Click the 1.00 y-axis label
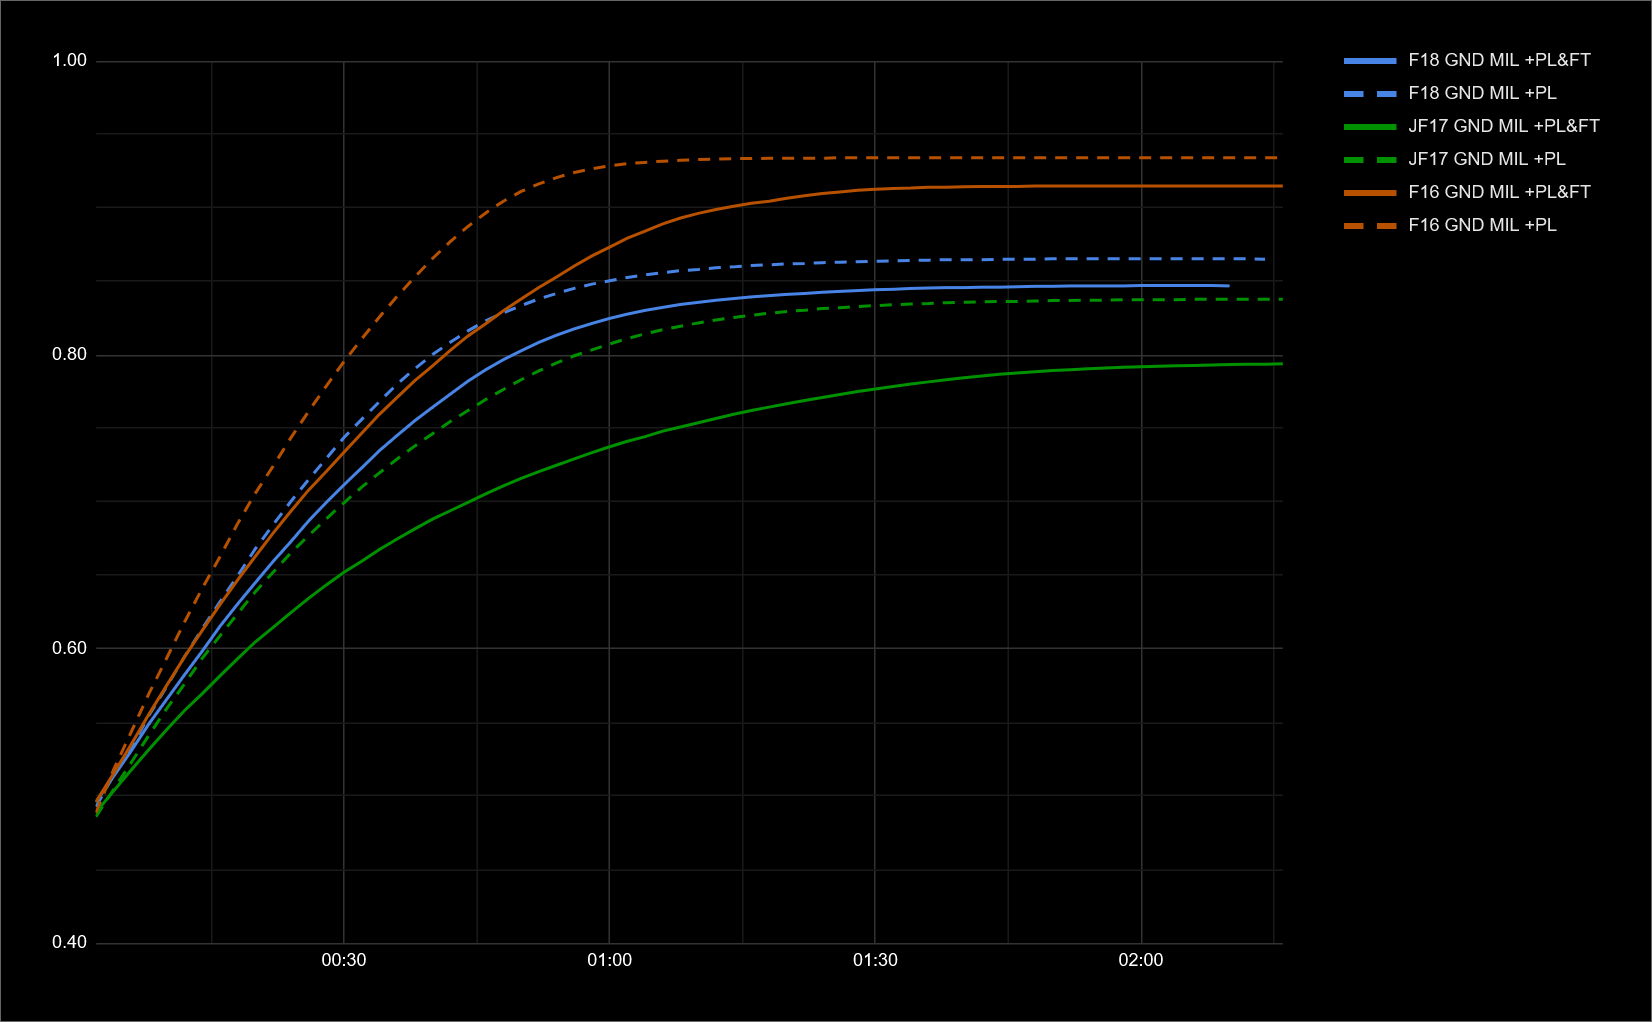This screenshot has height=1022, width=1652. pyautogui.click(x=70, y=61)
